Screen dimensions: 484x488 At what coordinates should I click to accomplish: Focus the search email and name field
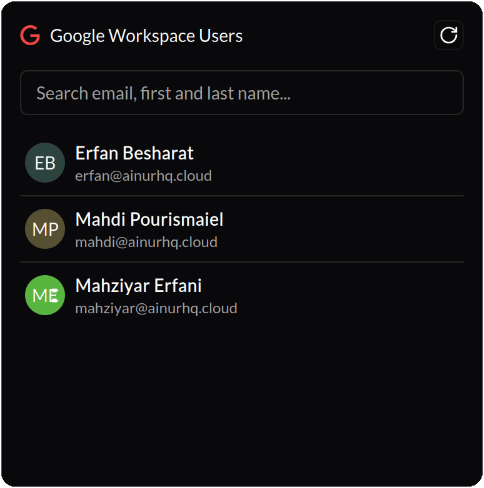(242, 93)
